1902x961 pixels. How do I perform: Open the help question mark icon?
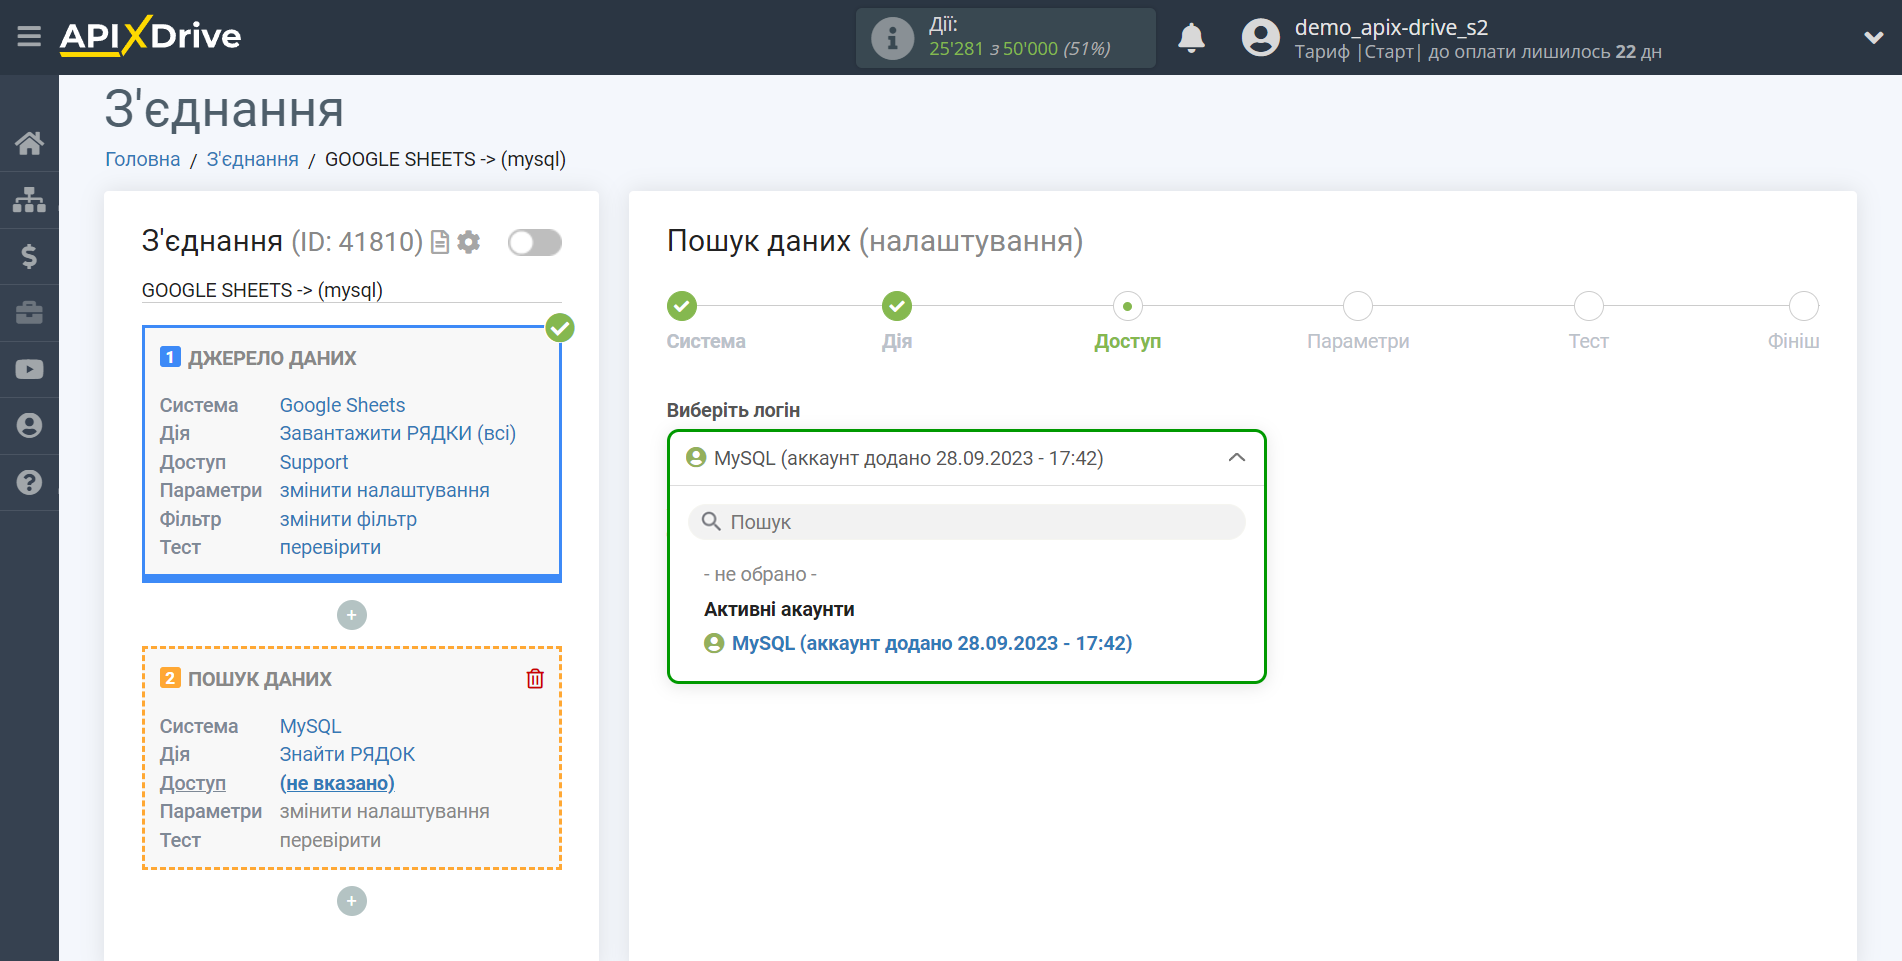[29, 482]
